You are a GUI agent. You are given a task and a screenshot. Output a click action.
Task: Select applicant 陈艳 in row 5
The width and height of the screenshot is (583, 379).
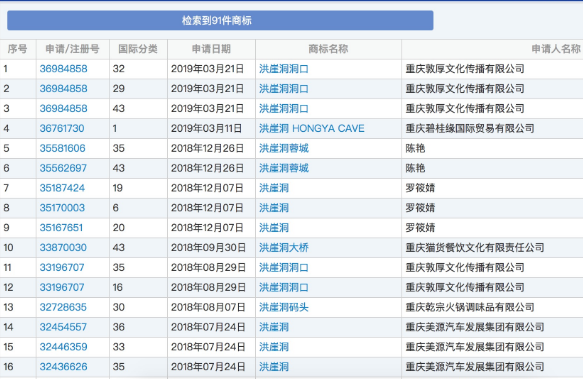click(415, 148)
